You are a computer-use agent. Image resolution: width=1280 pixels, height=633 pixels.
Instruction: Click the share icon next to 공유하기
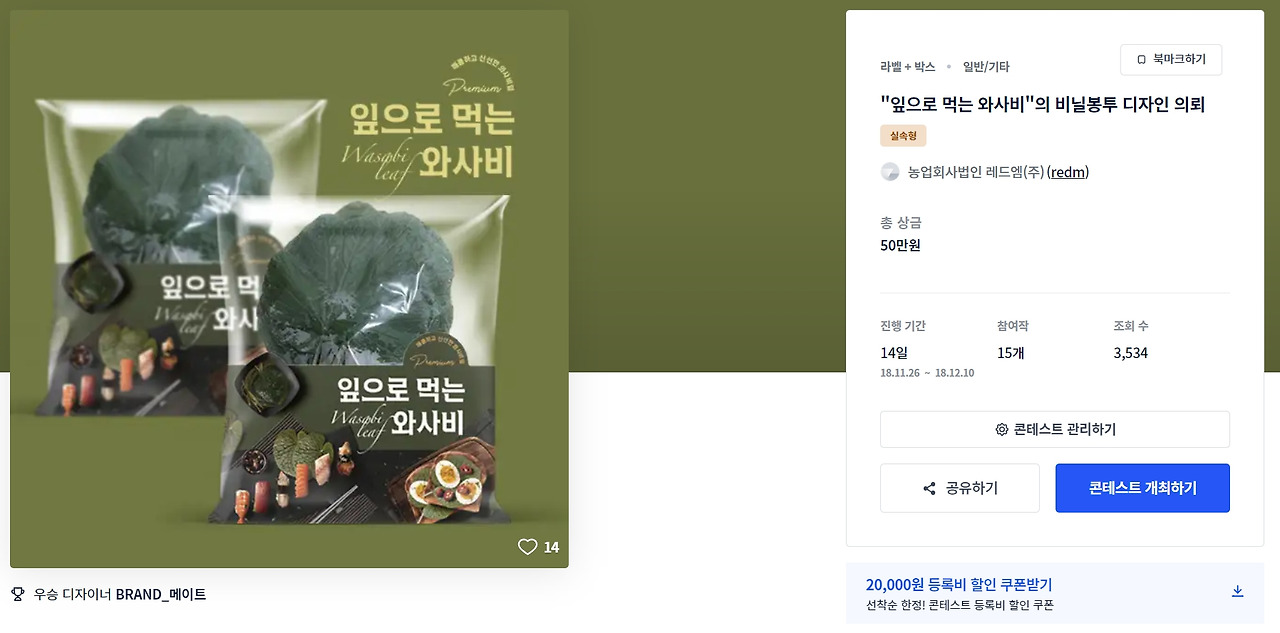click(x=930, y=489)
